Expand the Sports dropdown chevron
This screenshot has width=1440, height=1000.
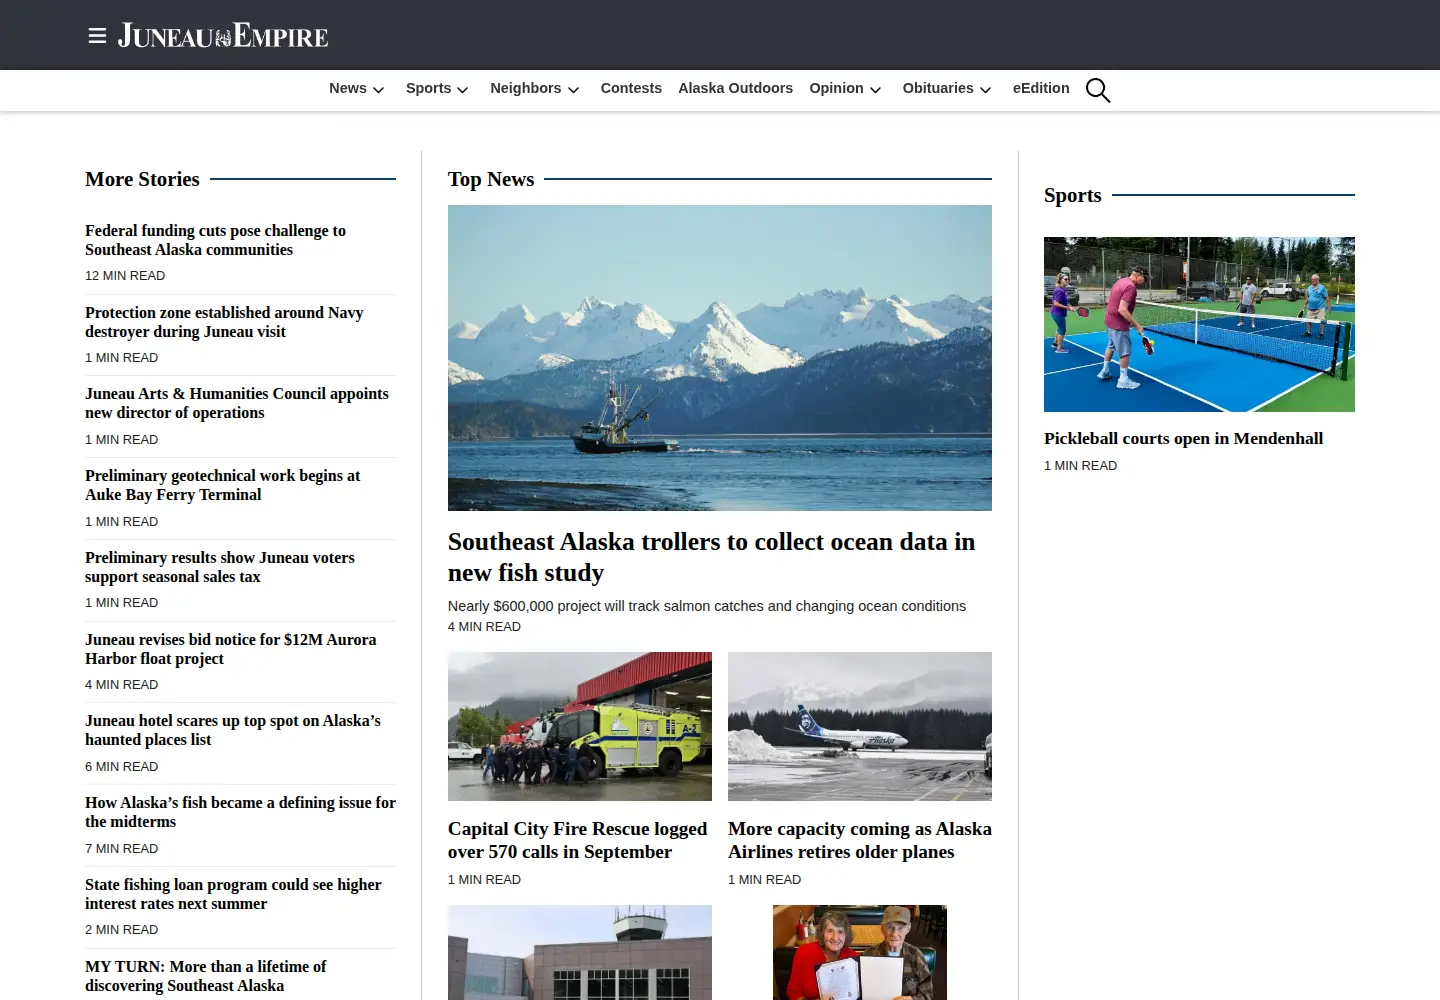462,90
